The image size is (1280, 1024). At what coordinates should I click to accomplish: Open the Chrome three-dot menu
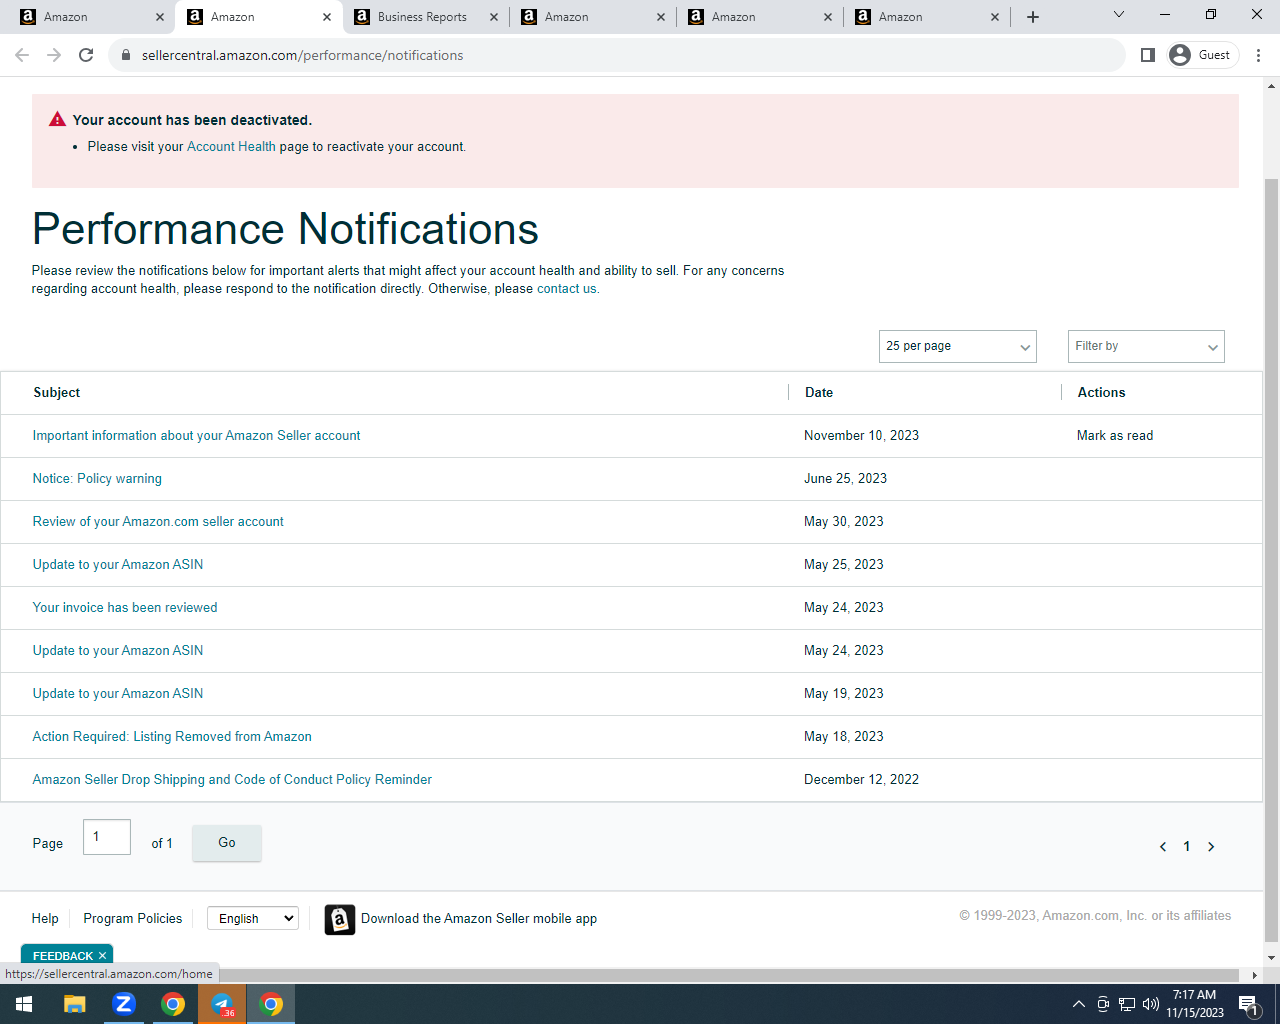click(1258, 55)
